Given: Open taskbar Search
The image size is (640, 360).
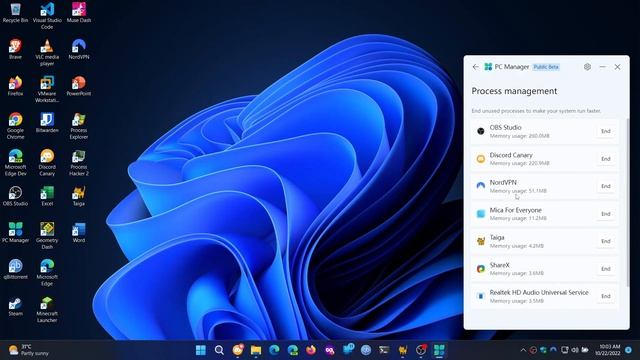Looking at the screenshot, I should (219, 350).
